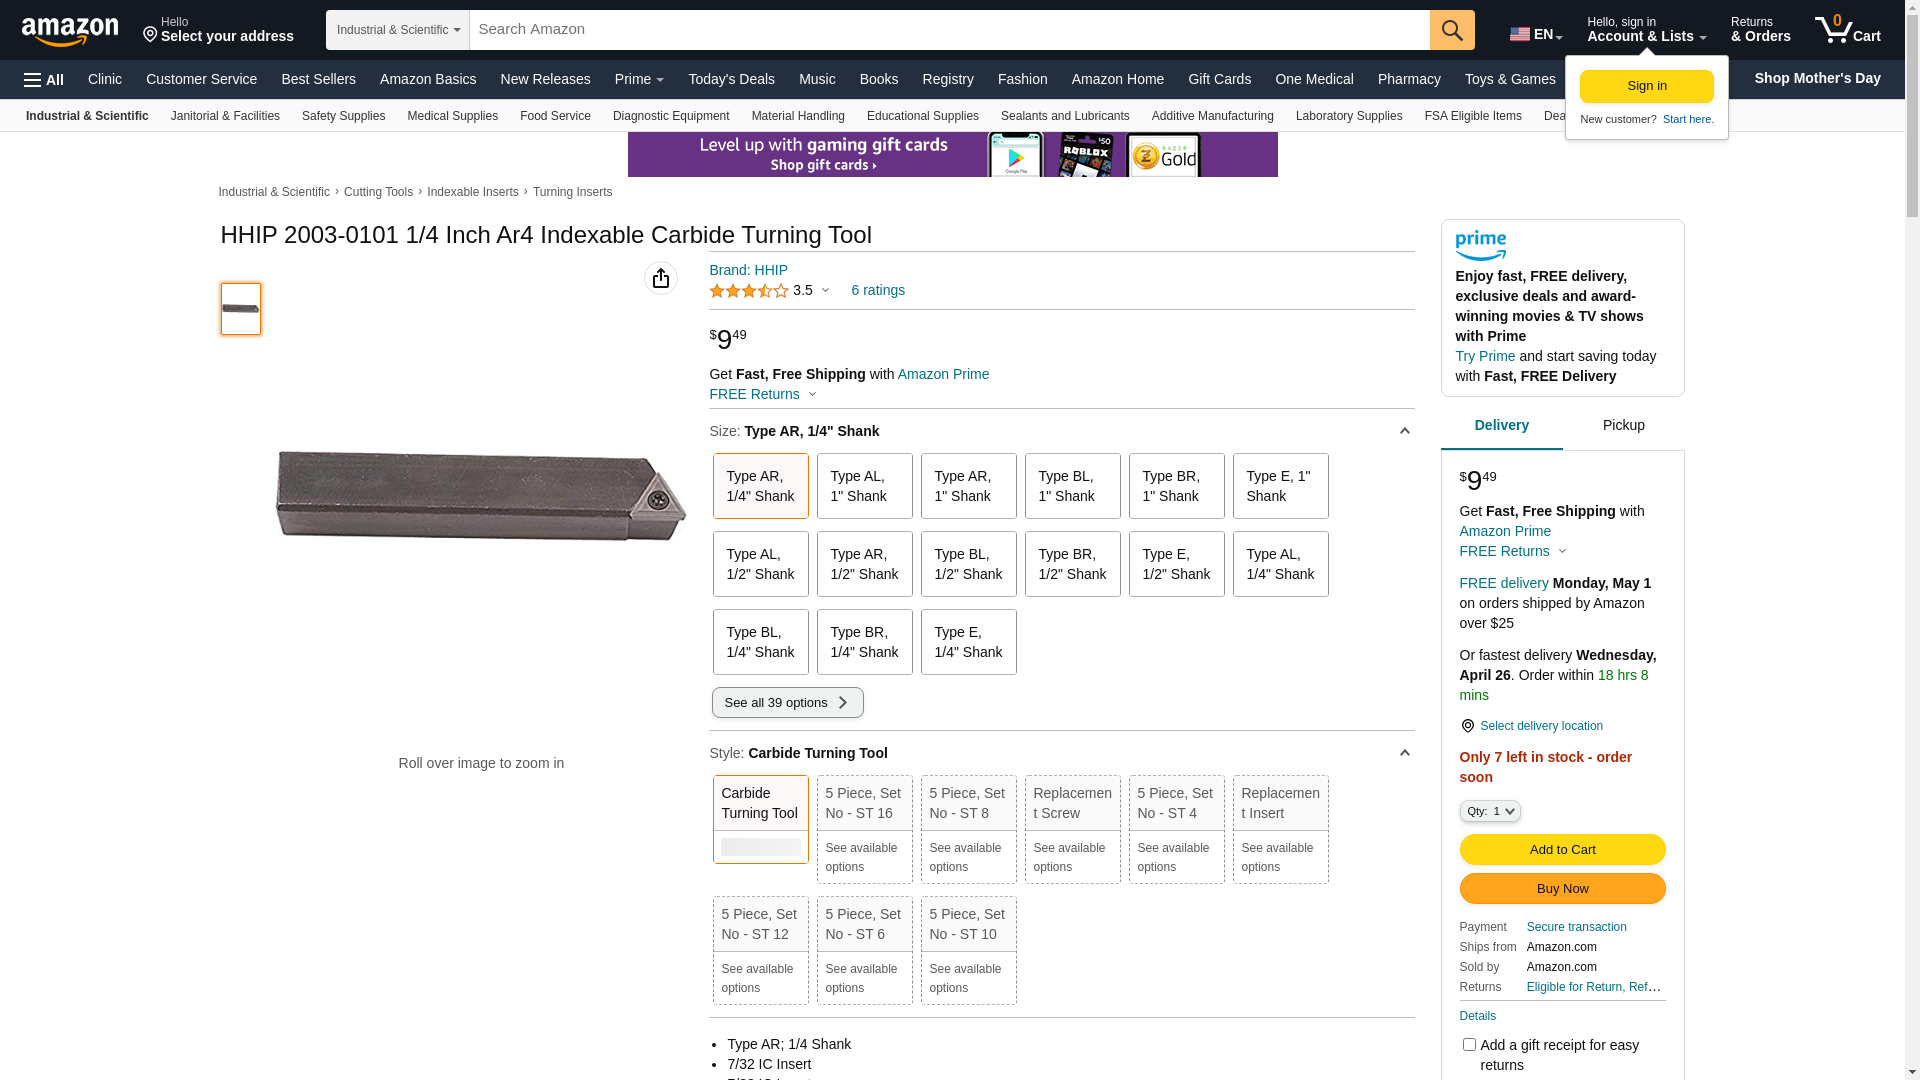Check Add a gift receipt checkbox
The image size is (1920, 1080).
pos(1469,1044)
